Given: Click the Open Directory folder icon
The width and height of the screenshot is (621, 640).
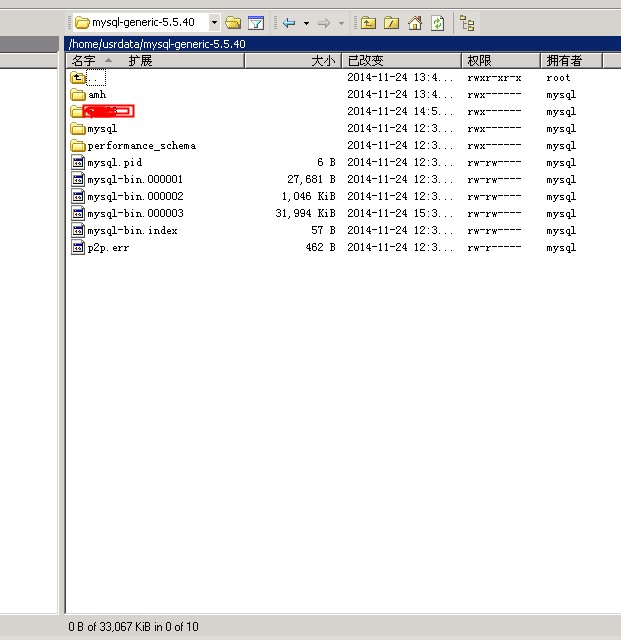Looking at the screenshot, I should (233, 22).
